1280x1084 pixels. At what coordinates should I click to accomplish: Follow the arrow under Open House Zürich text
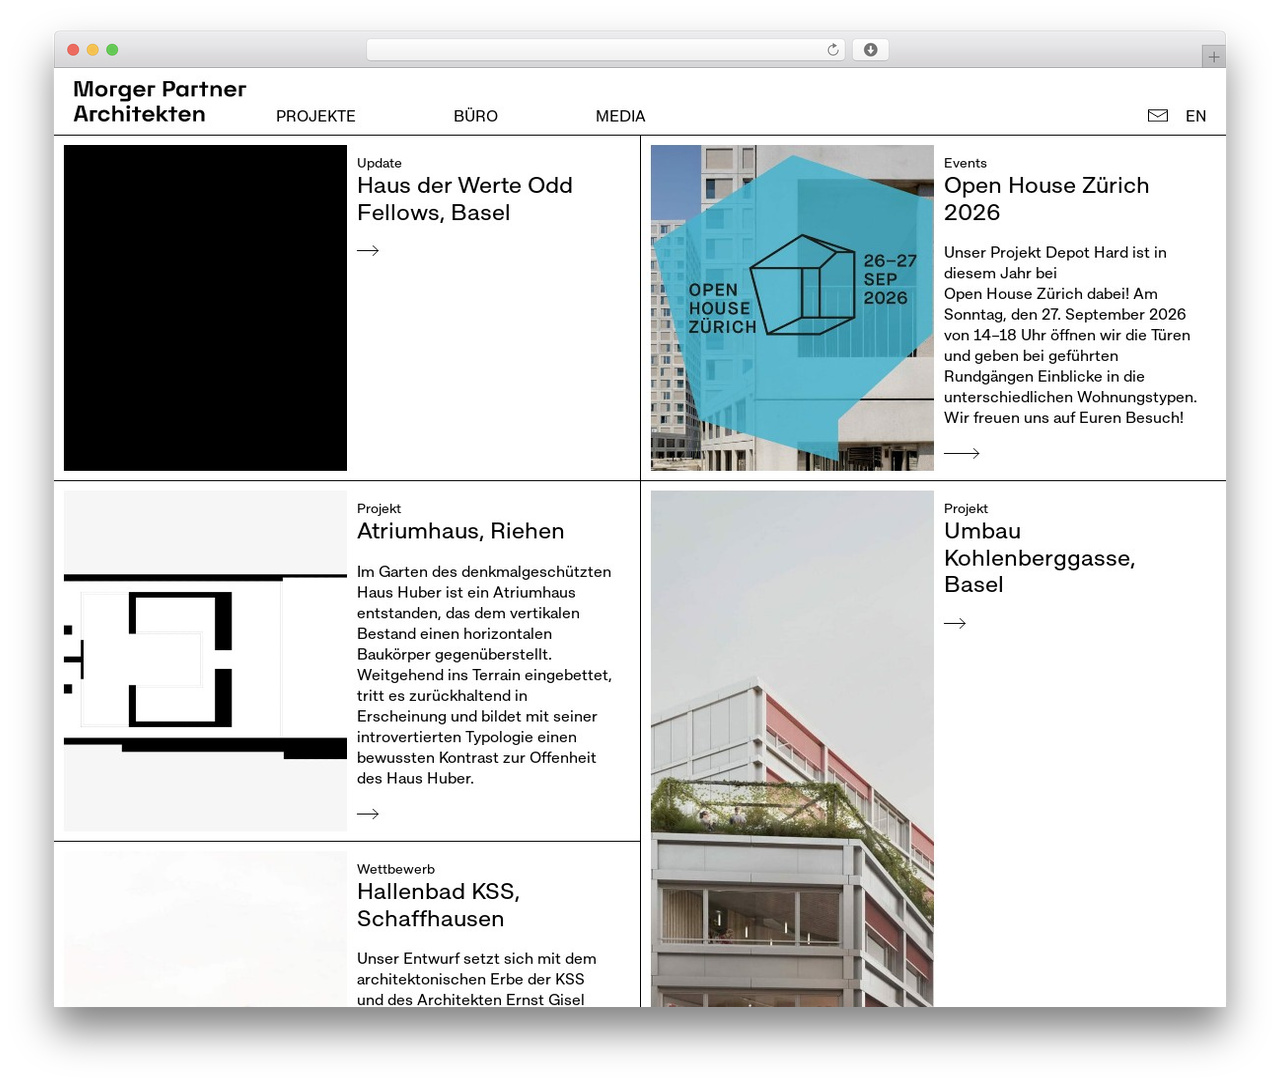[x=962, y=453]
